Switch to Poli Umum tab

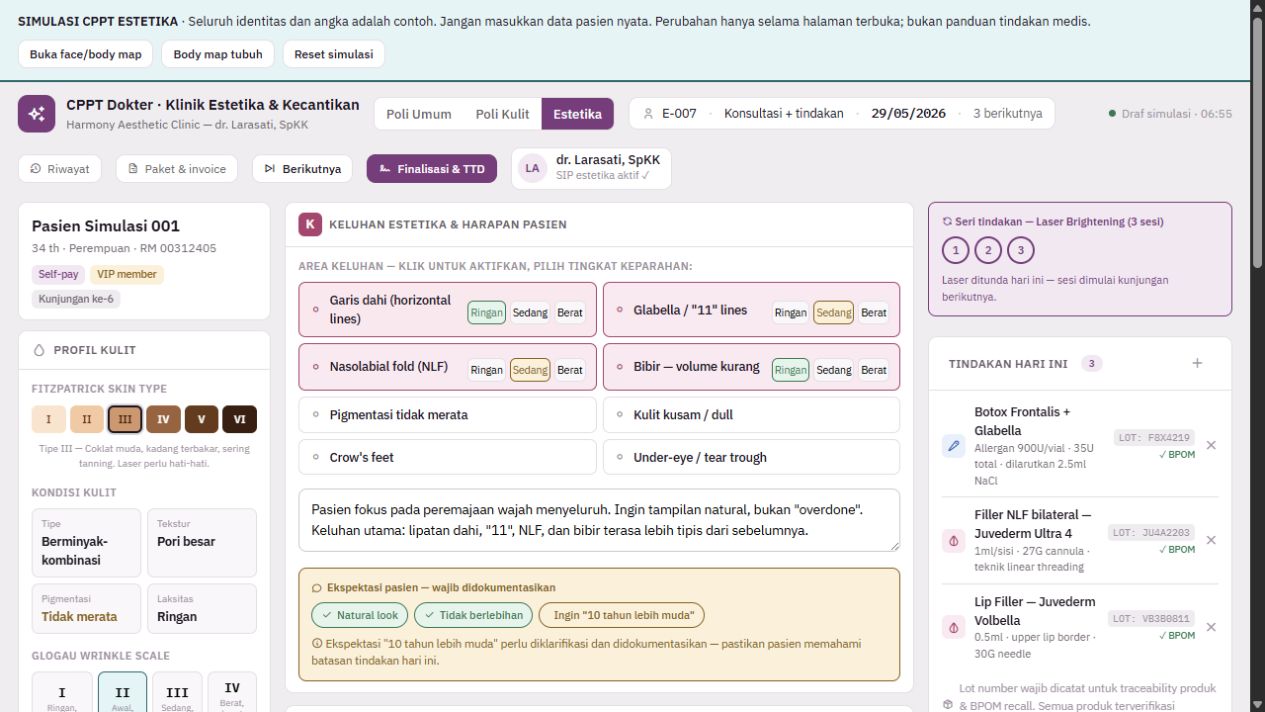click(x=419, y=114)
